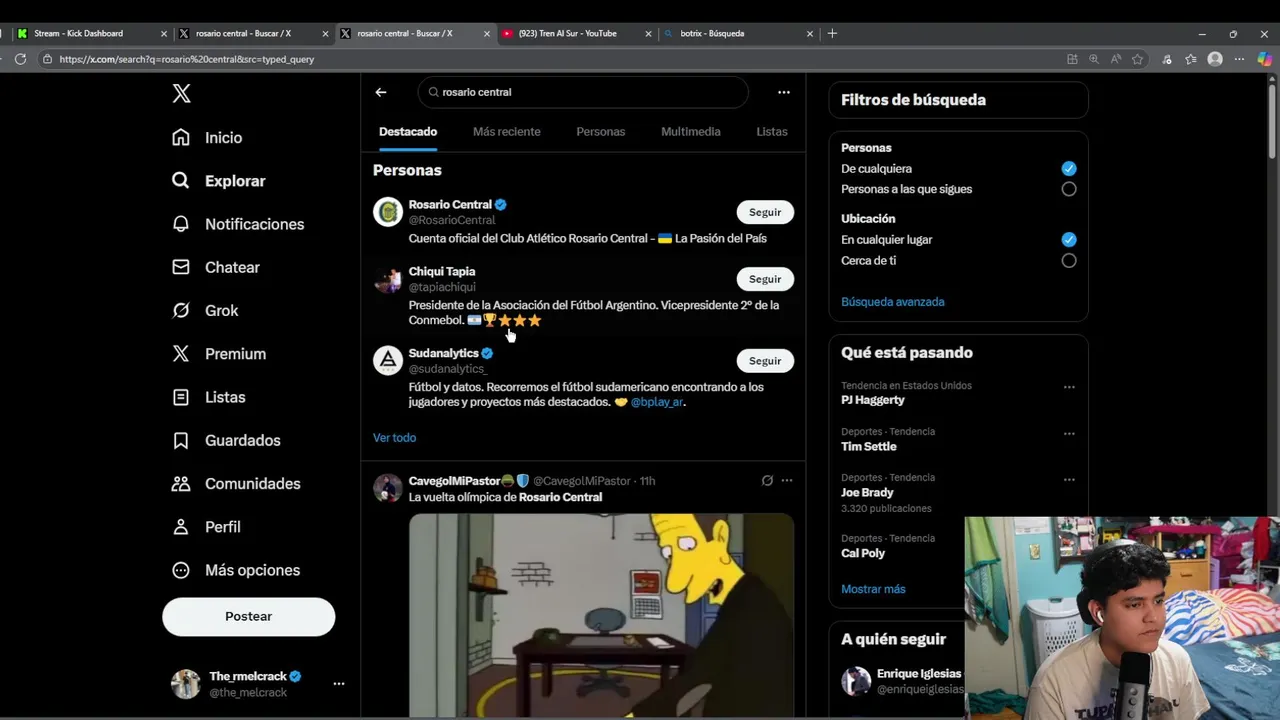
Task: Open the Copilot icon in browser toolbar
Action: (x=1265, y=59)
